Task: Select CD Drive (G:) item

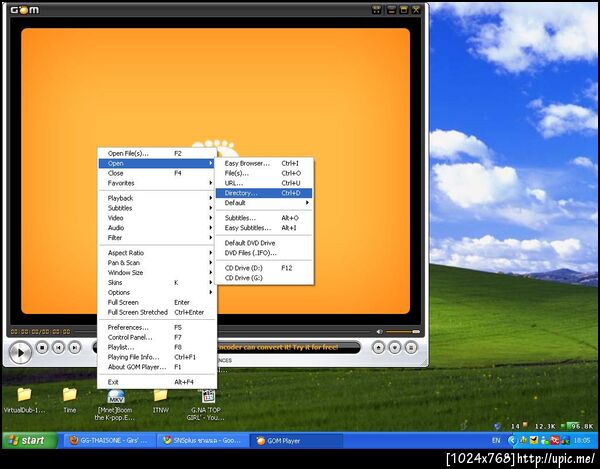Action: (264, 278)
